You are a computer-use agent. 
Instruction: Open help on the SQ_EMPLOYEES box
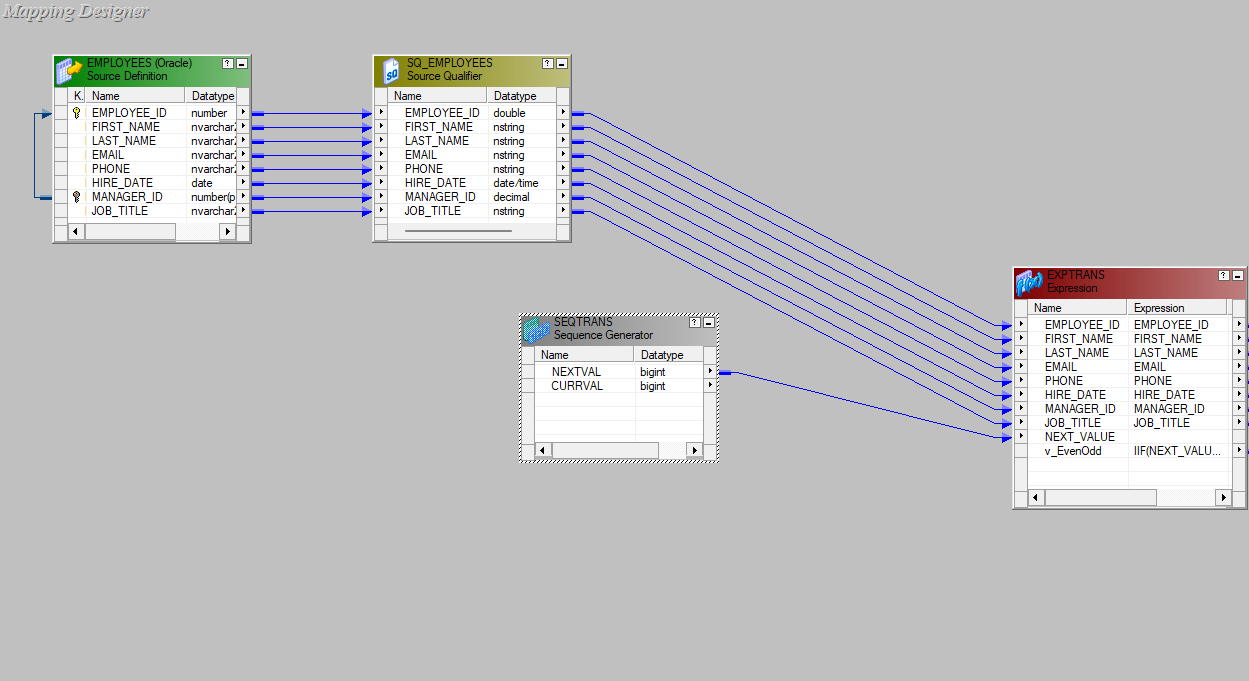548,63
